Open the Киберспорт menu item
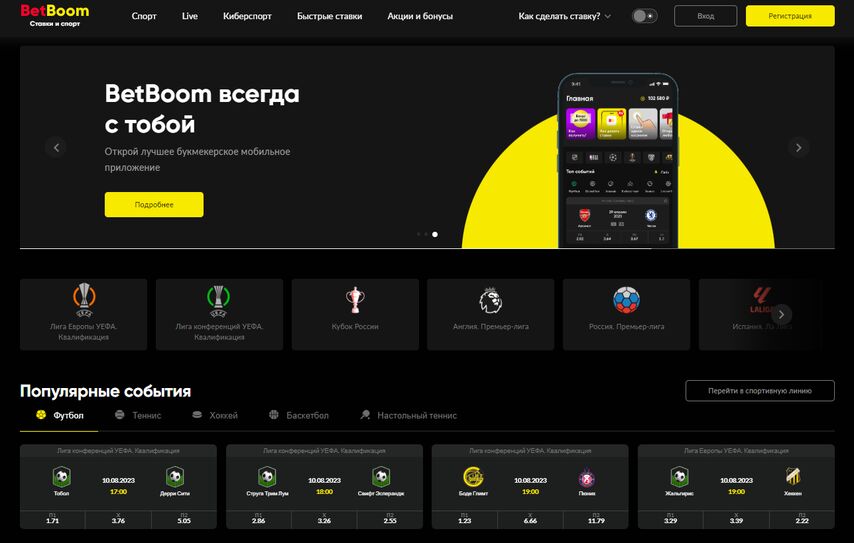 [x=247, y=16]
